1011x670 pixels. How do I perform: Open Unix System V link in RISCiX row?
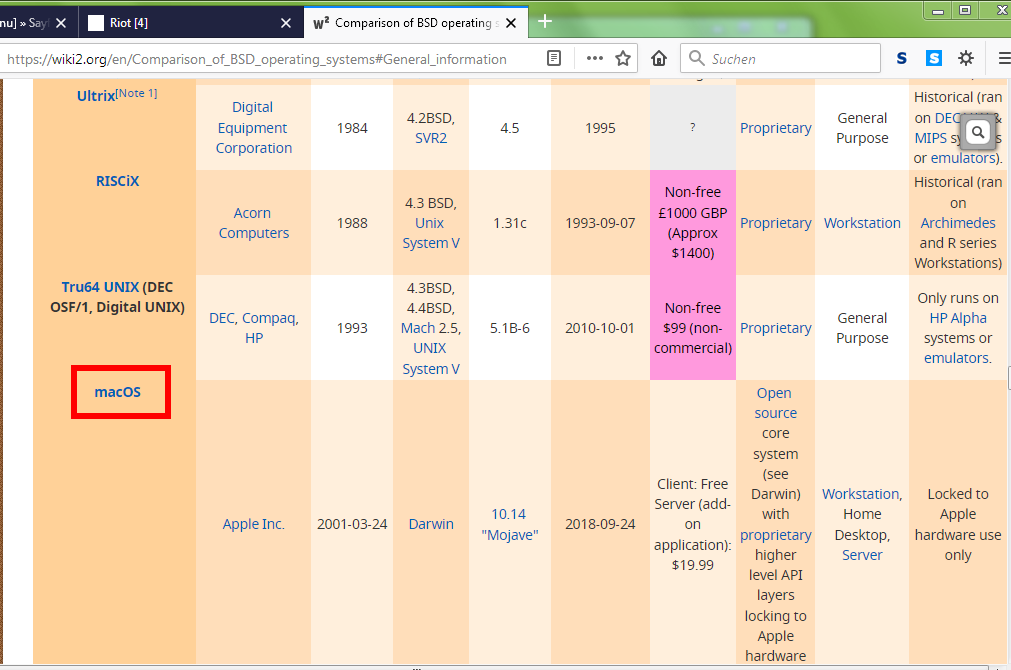coord(431,233)
